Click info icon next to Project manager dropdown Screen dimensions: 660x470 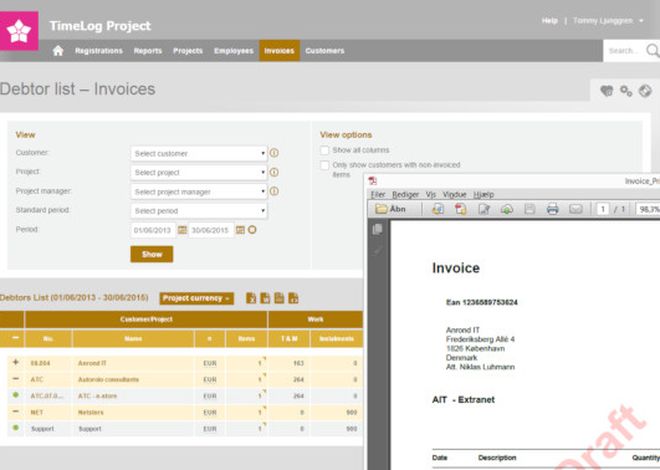(x=274, y=191)
